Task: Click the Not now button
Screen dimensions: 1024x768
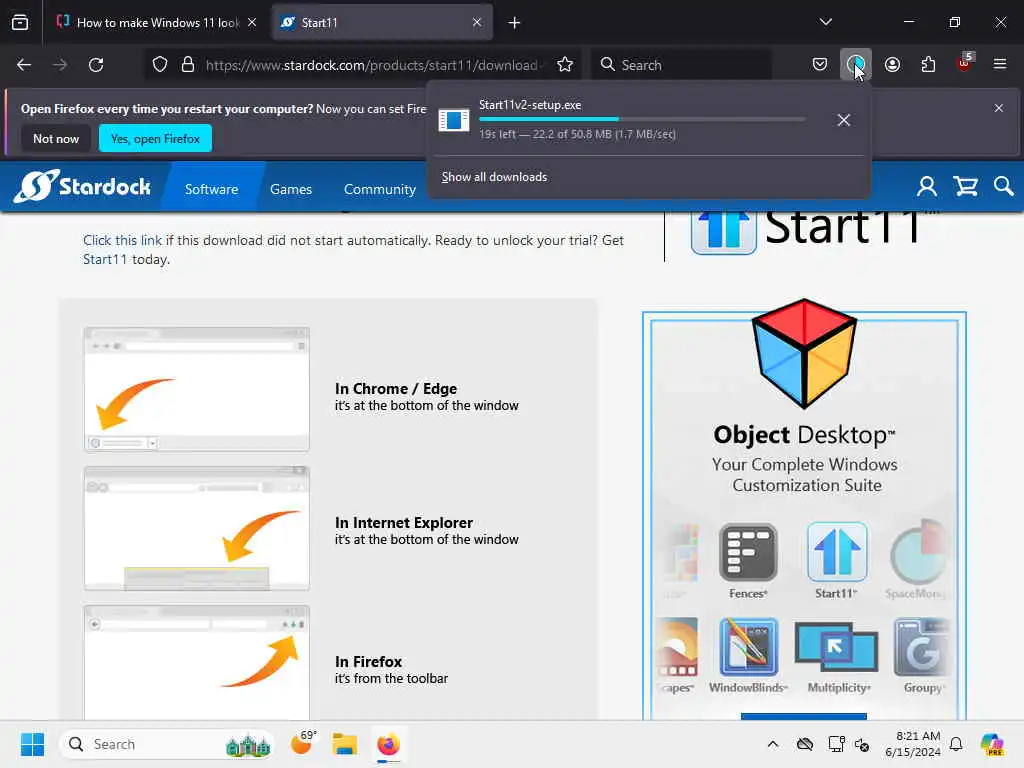Action: tap(56, 138)
